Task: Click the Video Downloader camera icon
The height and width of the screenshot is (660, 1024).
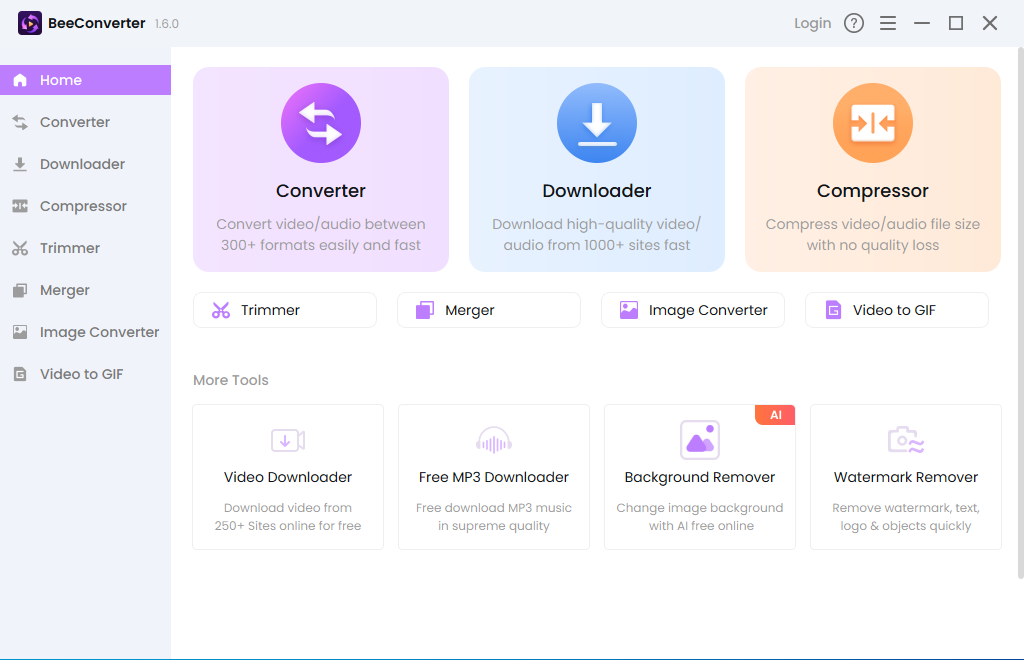Action: click(288, 441)
